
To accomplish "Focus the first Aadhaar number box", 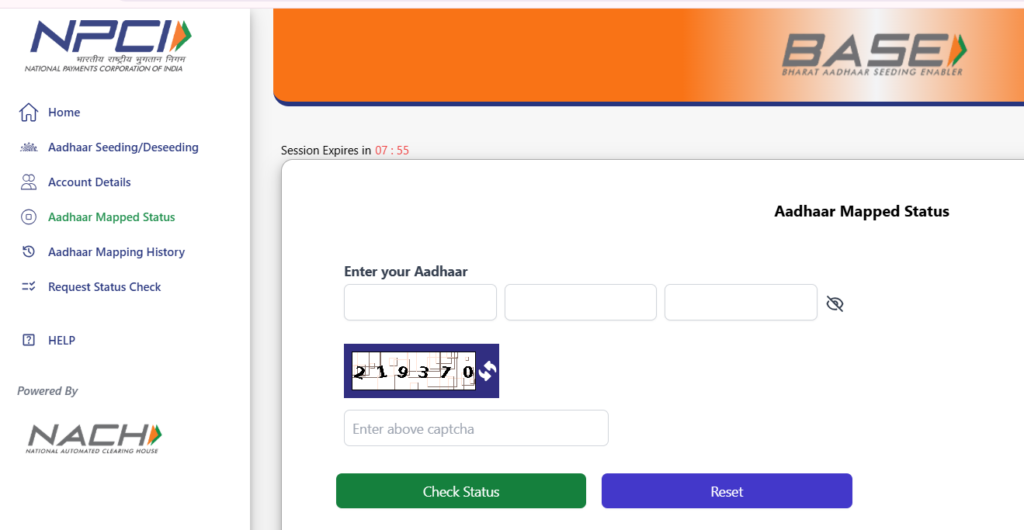I will (x=420, y=302).
